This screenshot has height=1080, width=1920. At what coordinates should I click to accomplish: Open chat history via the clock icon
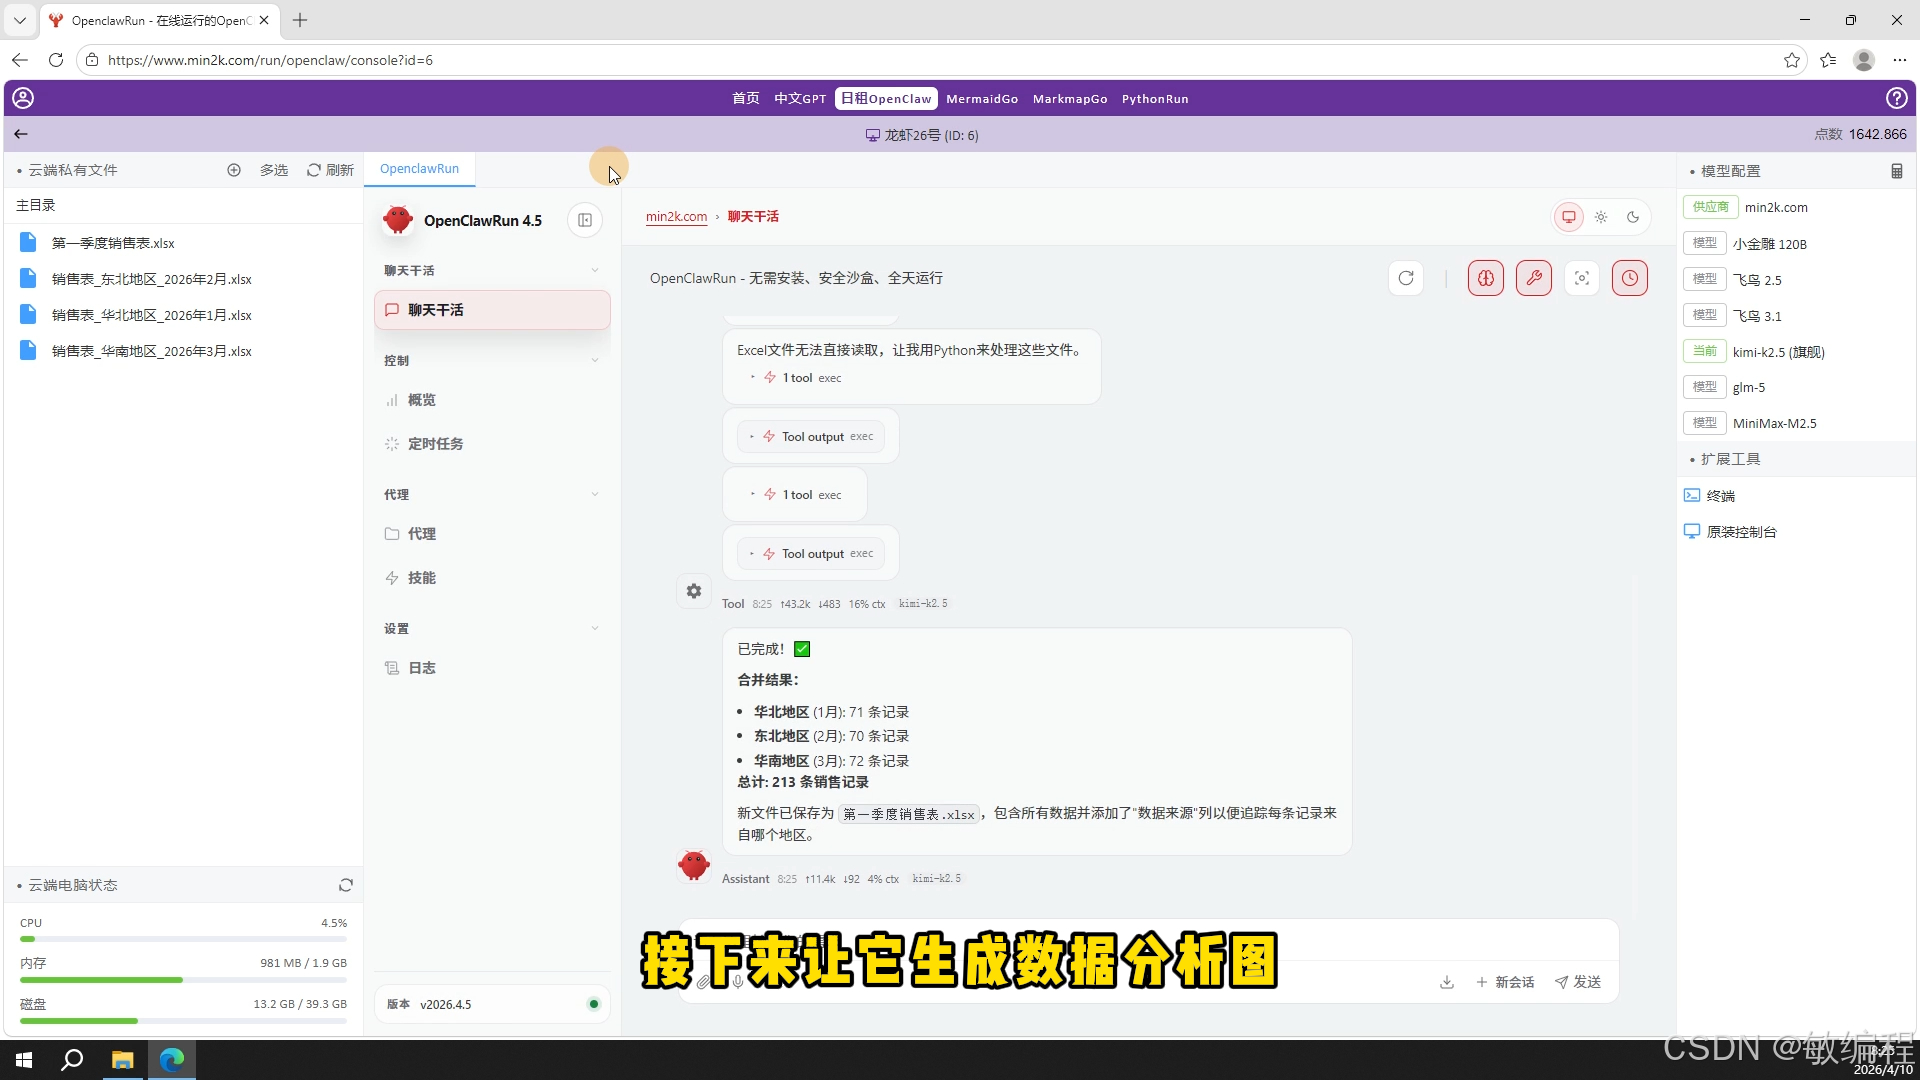[1630, 278]
